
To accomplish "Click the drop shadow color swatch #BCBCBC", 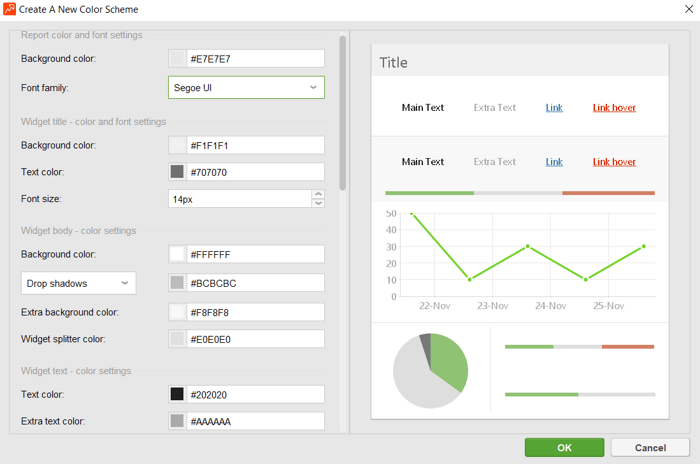I will coord(177,283).
